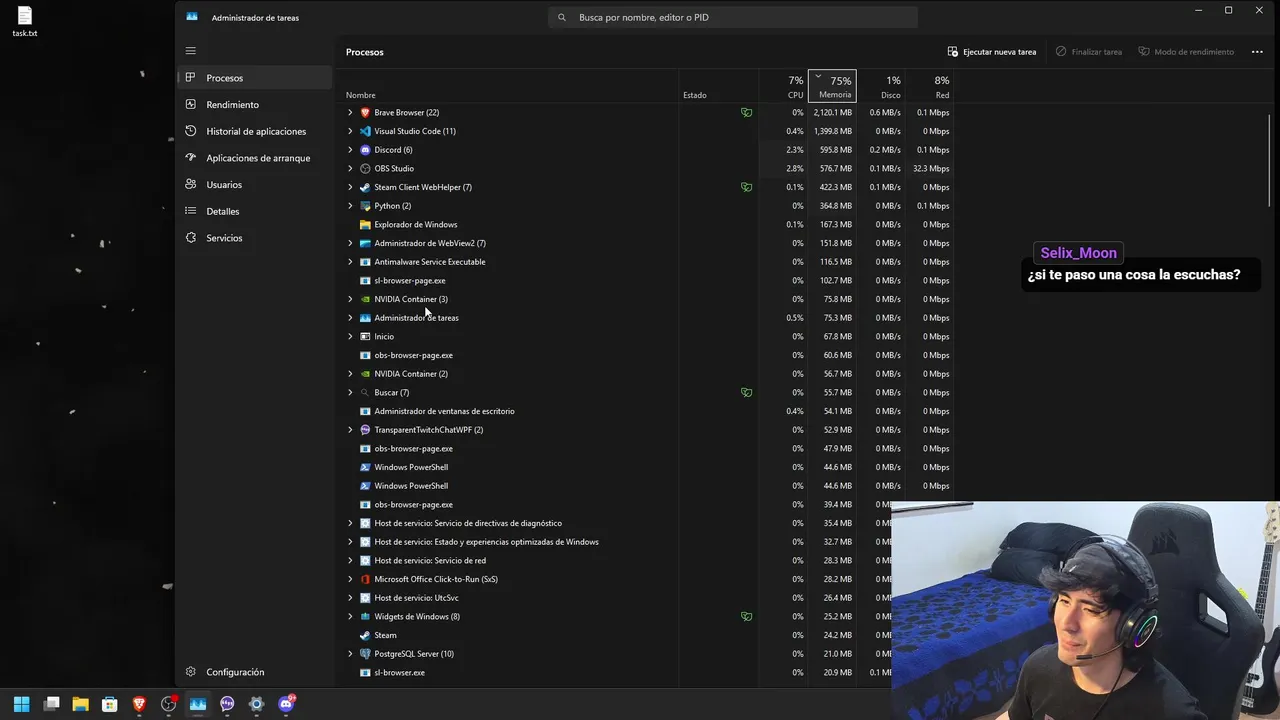
Task: Open Historial de aplicaciones tab
Action: click(x=254, y=131)
